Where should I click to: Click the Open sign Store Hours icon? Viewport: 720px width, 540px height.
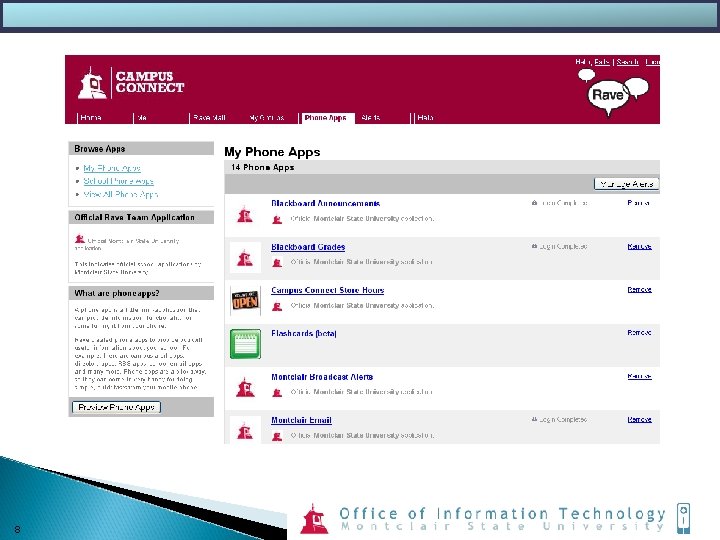coord(245,301)
